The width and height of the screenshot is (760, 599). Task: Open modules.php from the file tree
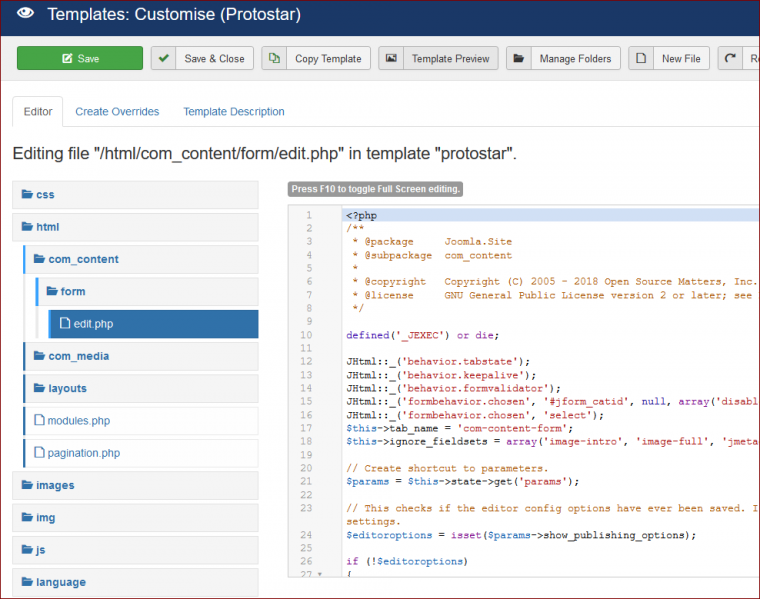pos(78,421)
